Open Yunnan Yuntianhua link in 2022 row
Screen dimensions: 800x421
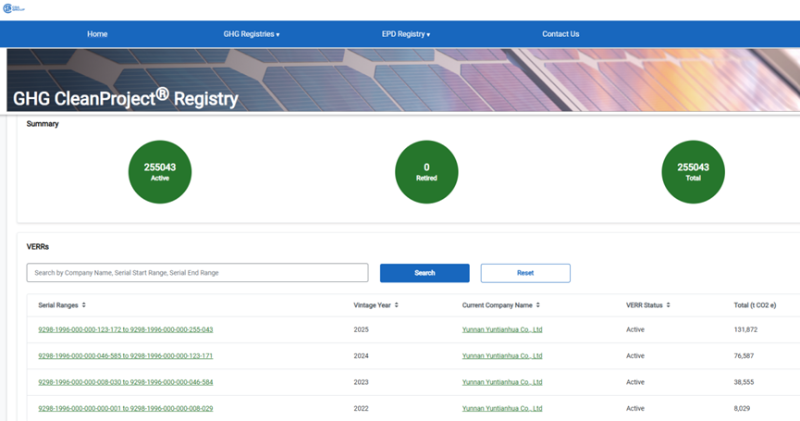[x=502, y=408]
